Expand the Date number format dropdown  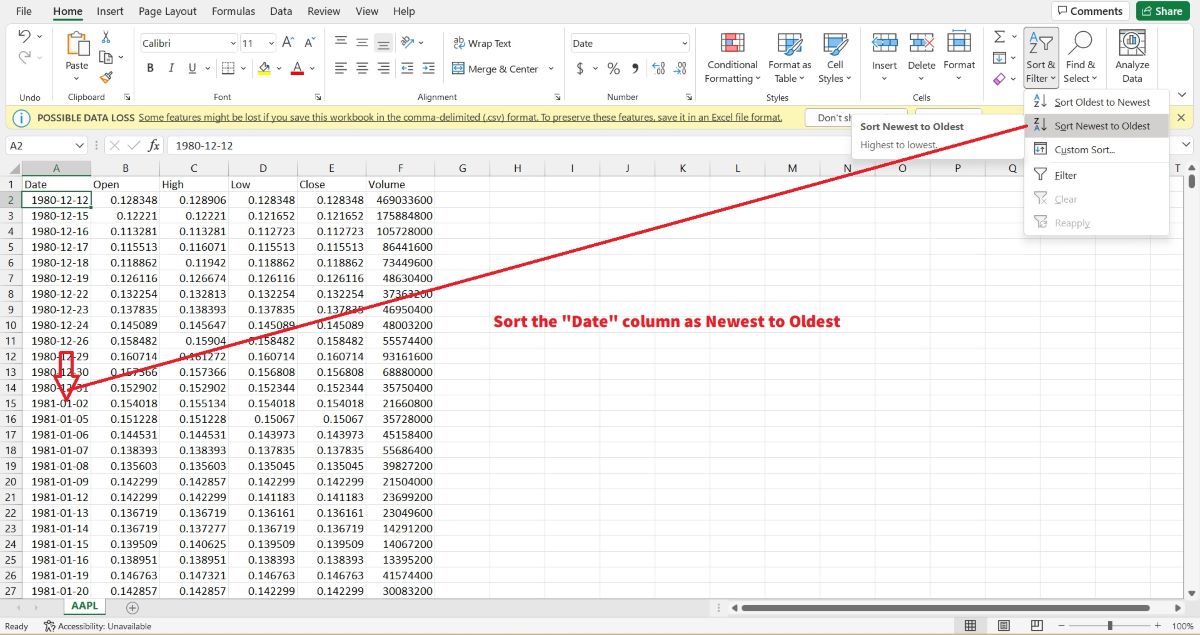pyautogui.click(x=684, y=44)
